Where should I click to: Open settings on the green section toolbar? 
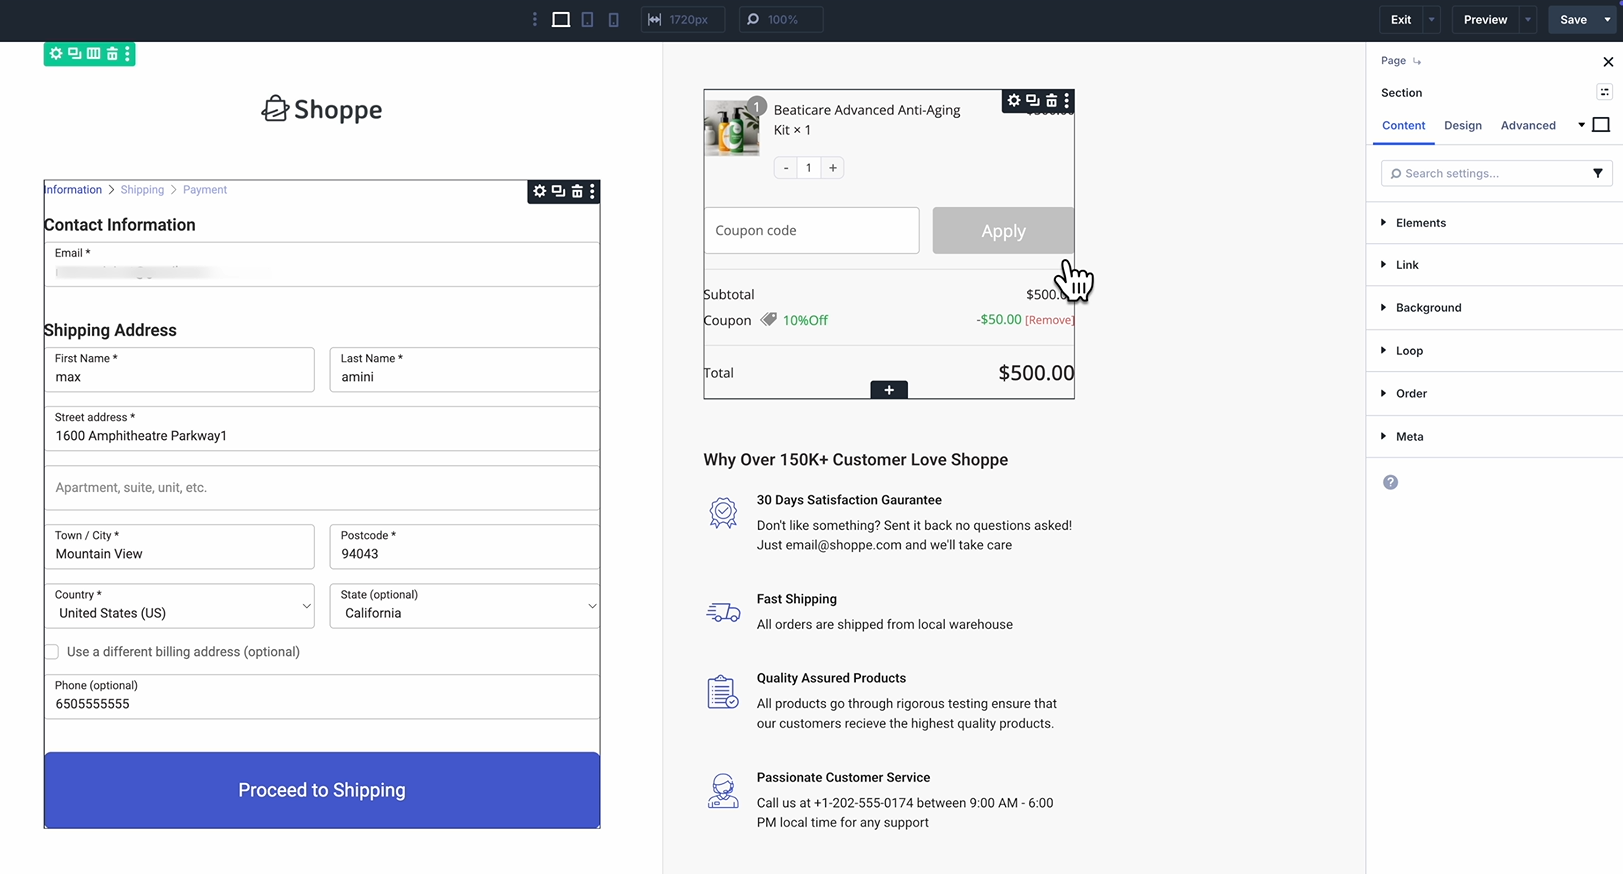point(56,54)
